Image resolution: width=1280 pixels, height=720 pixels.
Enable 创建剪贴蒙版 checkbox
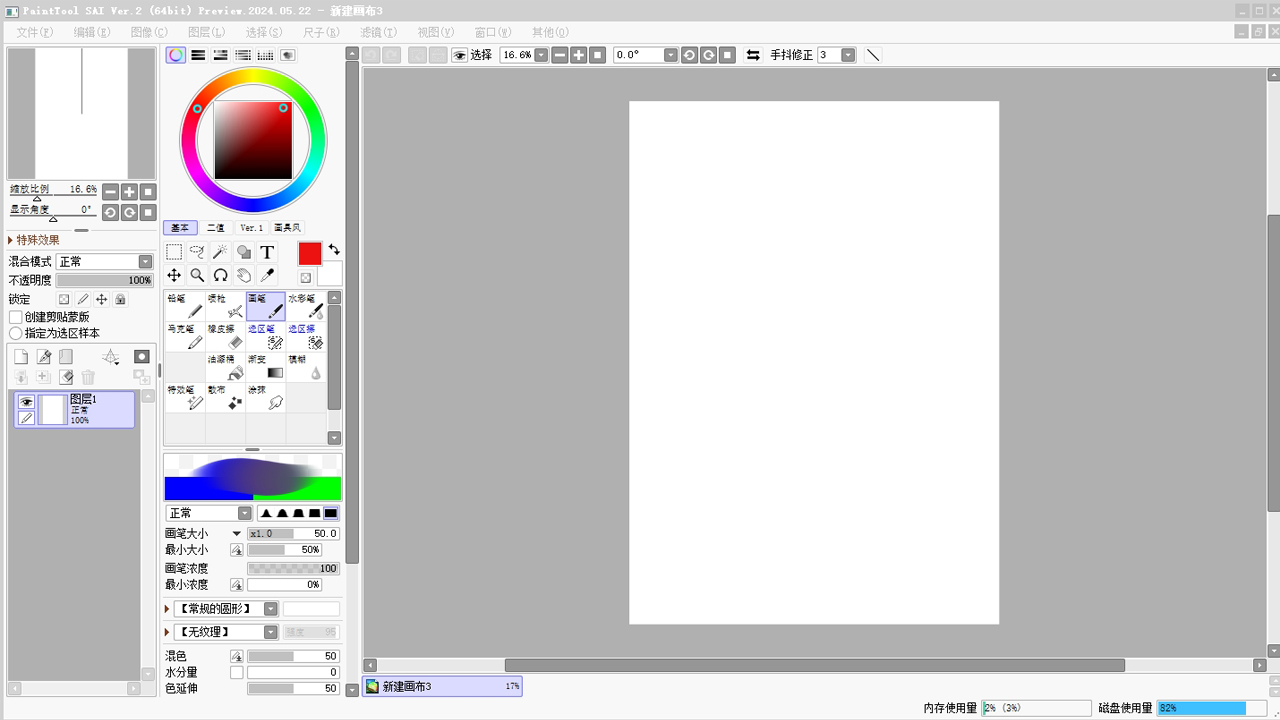16,317
